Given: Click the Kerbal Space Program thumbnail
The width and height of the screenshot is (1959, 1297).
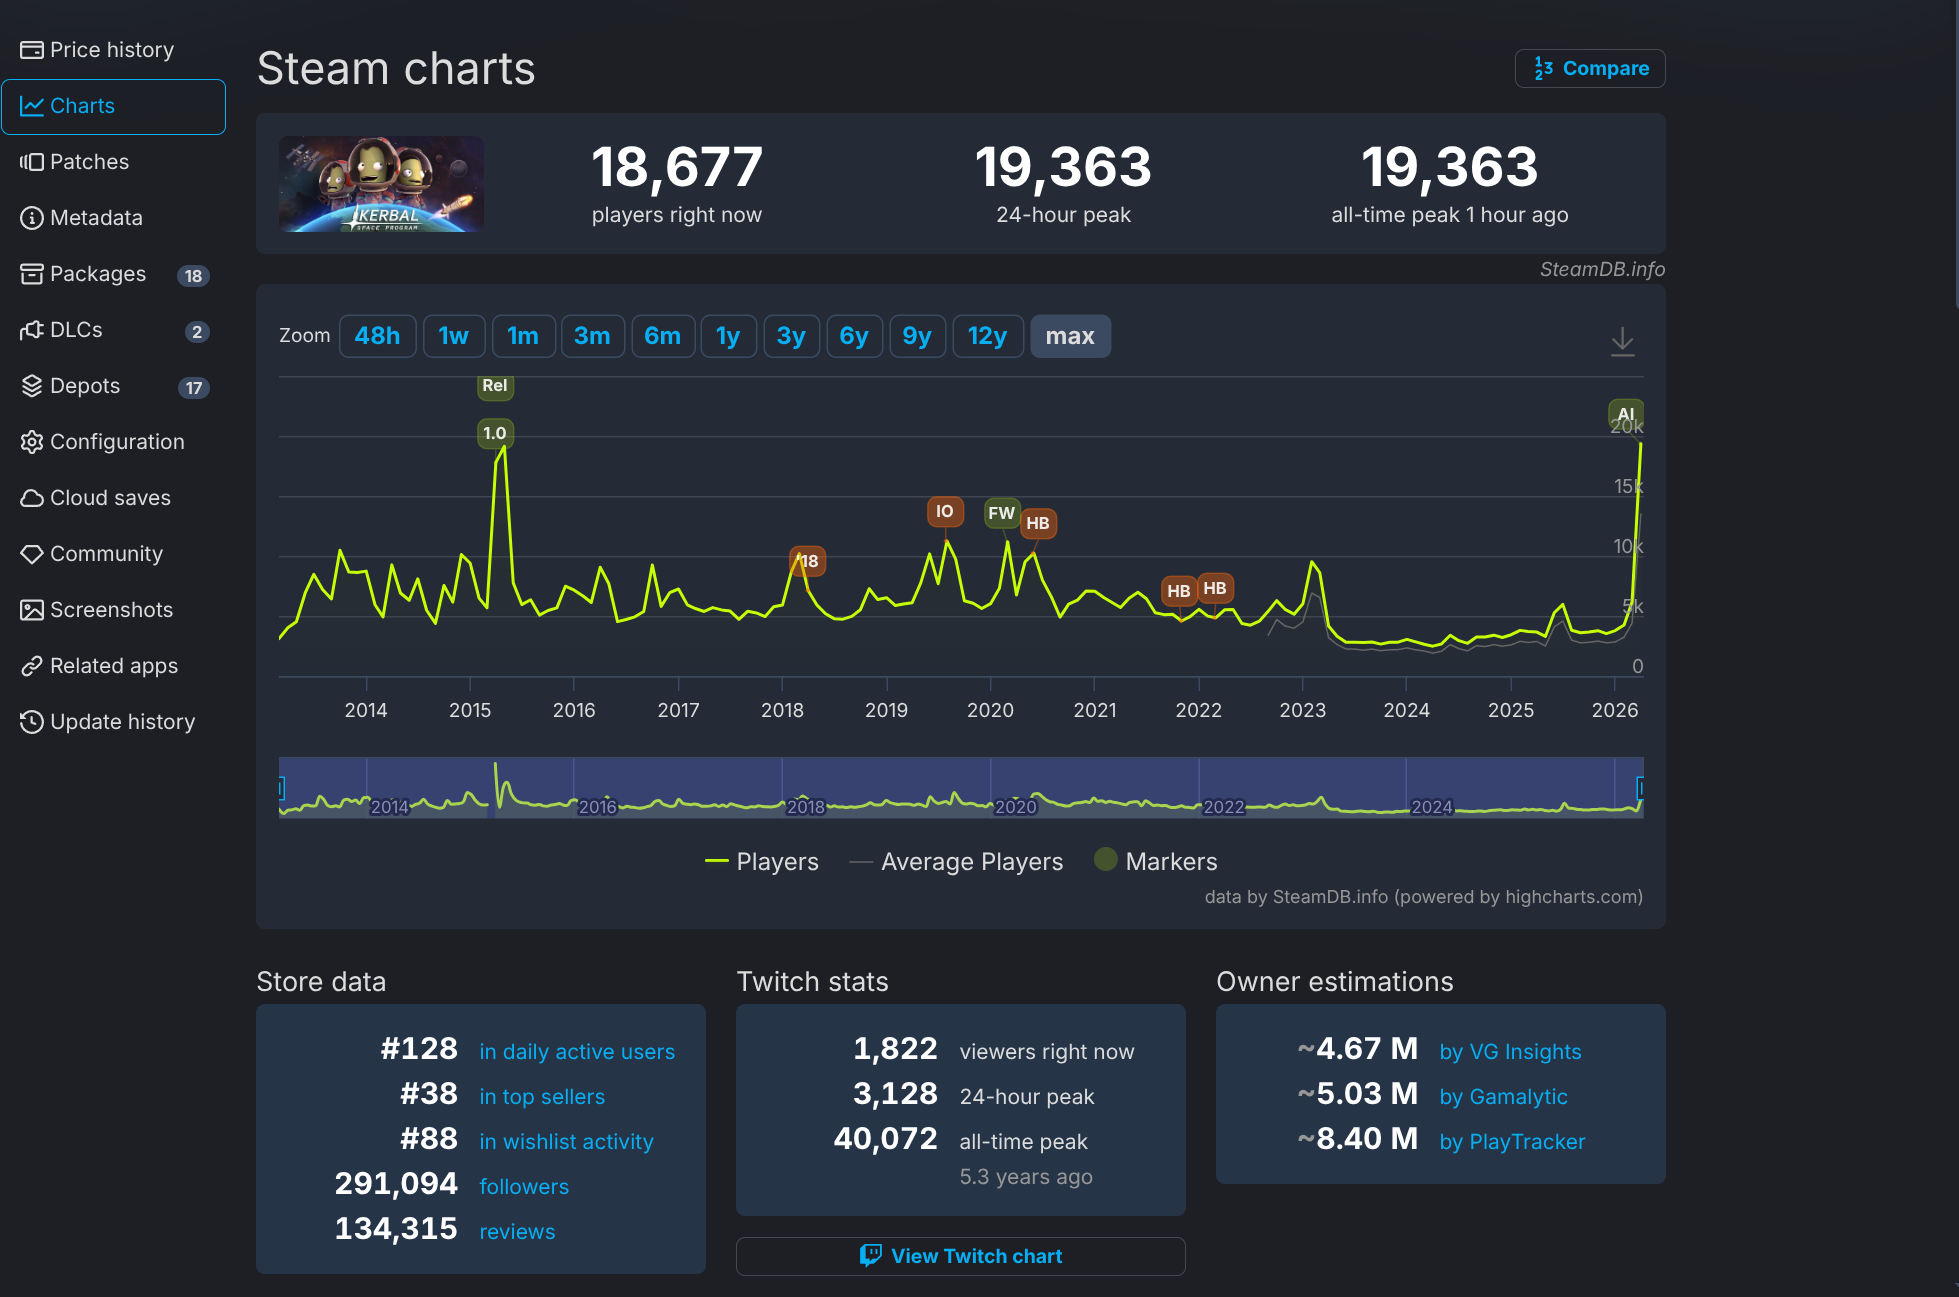Looking at the screenshot, I should pyautogui.click(x=381, y=184).
